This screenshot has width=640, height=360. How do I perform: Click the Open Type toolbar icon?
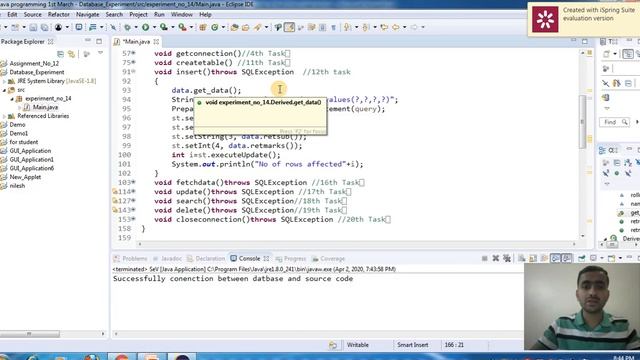(234, 27)
